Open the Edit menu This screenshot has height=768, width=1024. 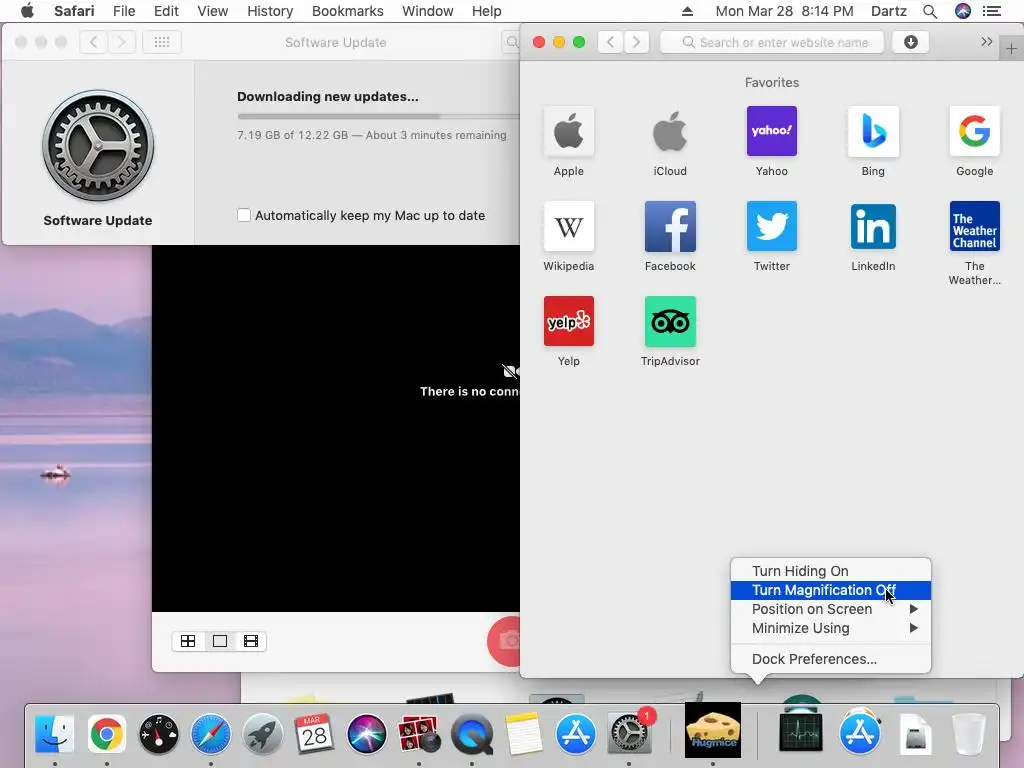[166, 11]
